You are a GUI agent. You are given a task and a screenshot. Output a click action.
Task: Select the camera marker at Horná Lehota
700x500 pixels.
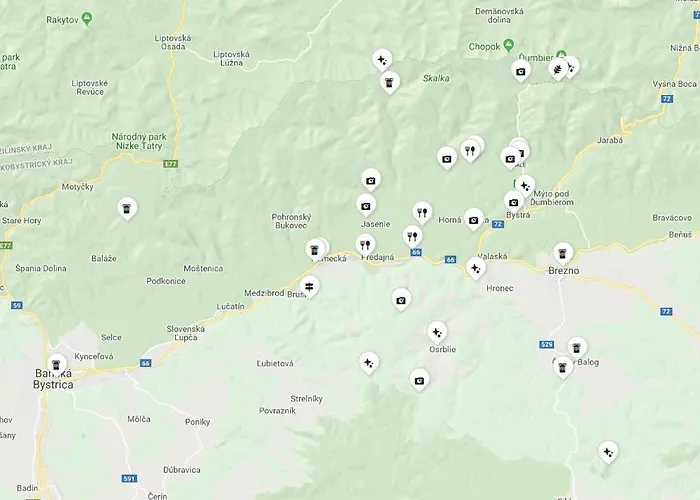pos(474,220)
